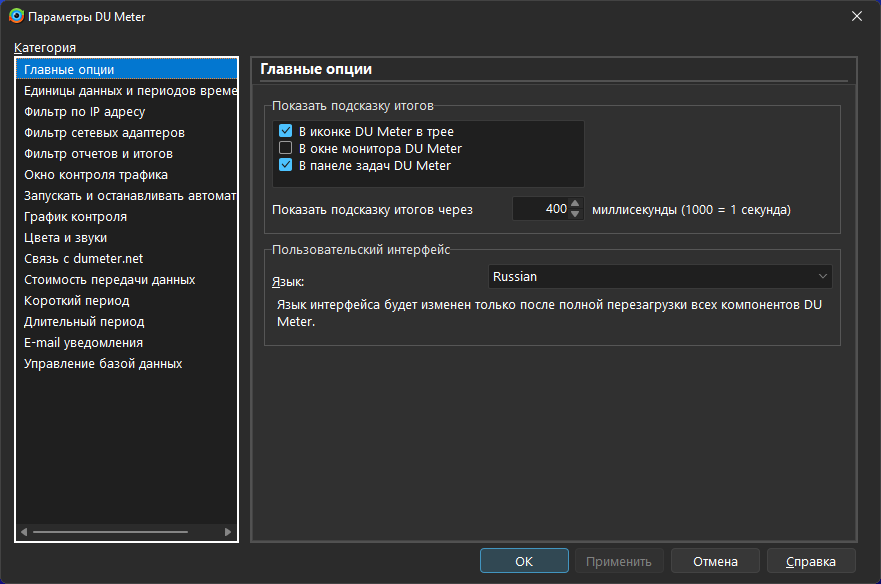Increase tooltip delay with up spinner arrow
This screenshot has height=584, width=881.
click(575, 204)
